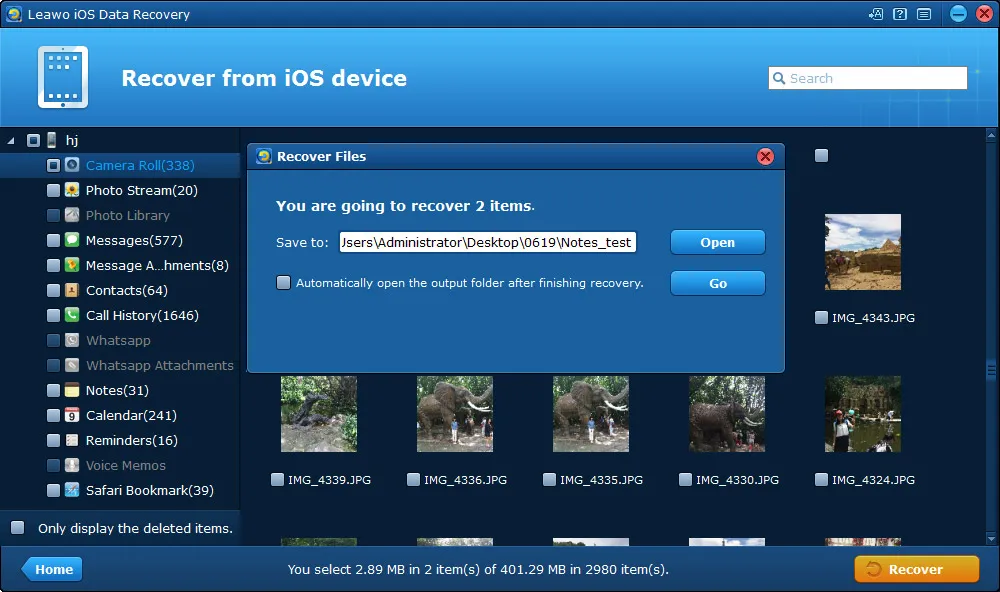This screenshot has height=592, width=1000.
Task: Click the orange Recover button
Action: coord(916,569)
